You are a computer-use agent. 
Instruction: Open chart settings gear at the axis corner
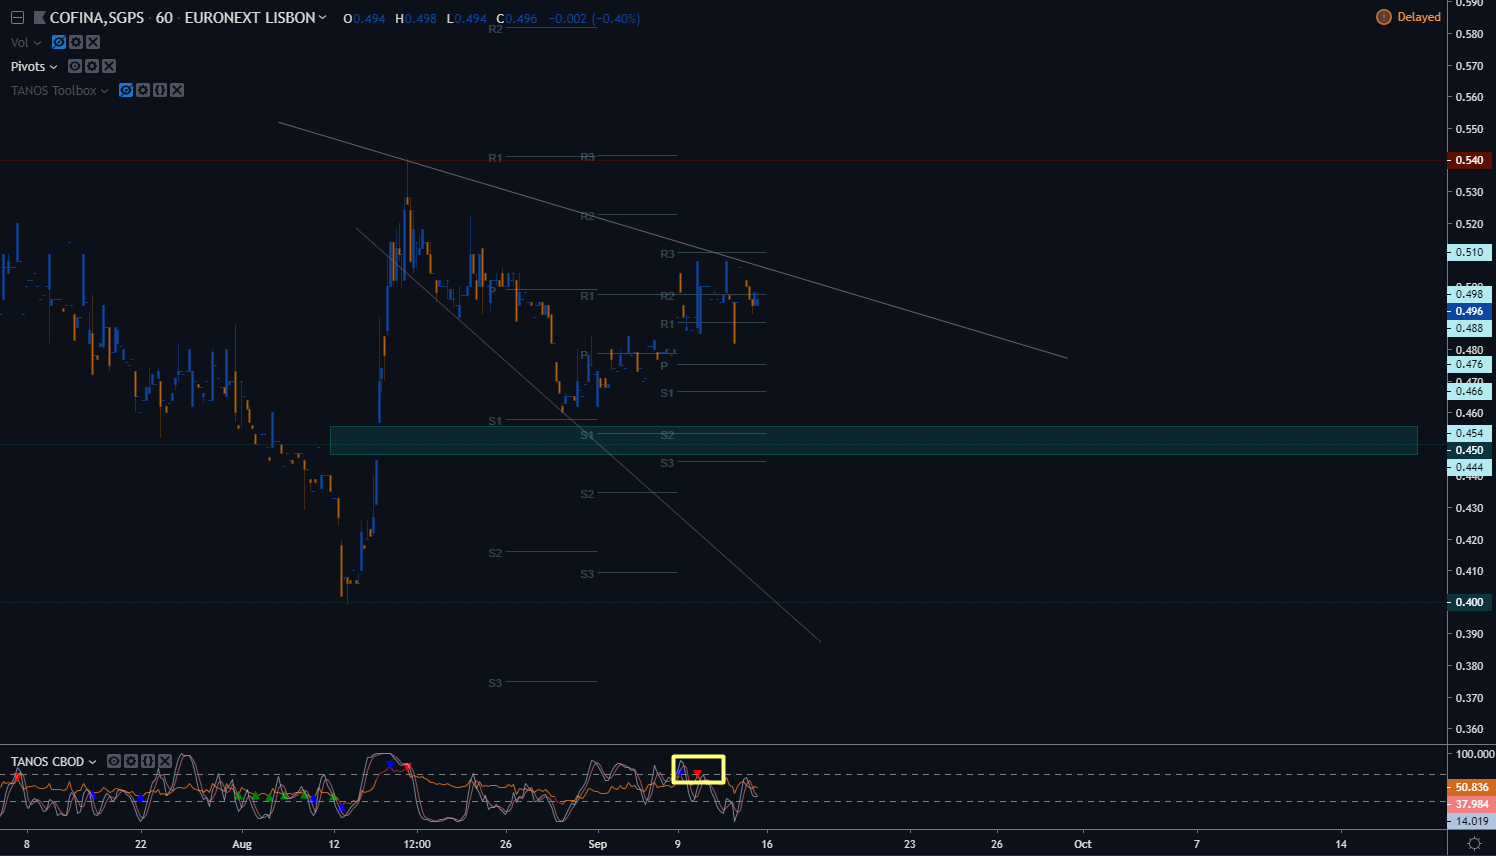tap(1474, 844)
